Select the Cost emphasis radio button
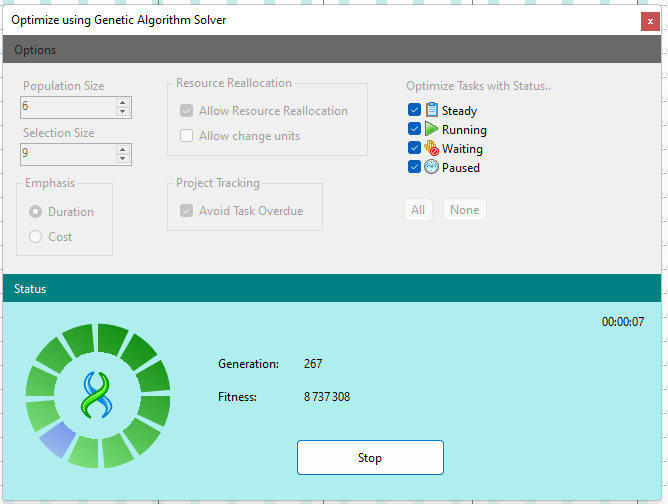Image resolution: width=668 pixels, height=504 pixels. (x=36, y=237)
